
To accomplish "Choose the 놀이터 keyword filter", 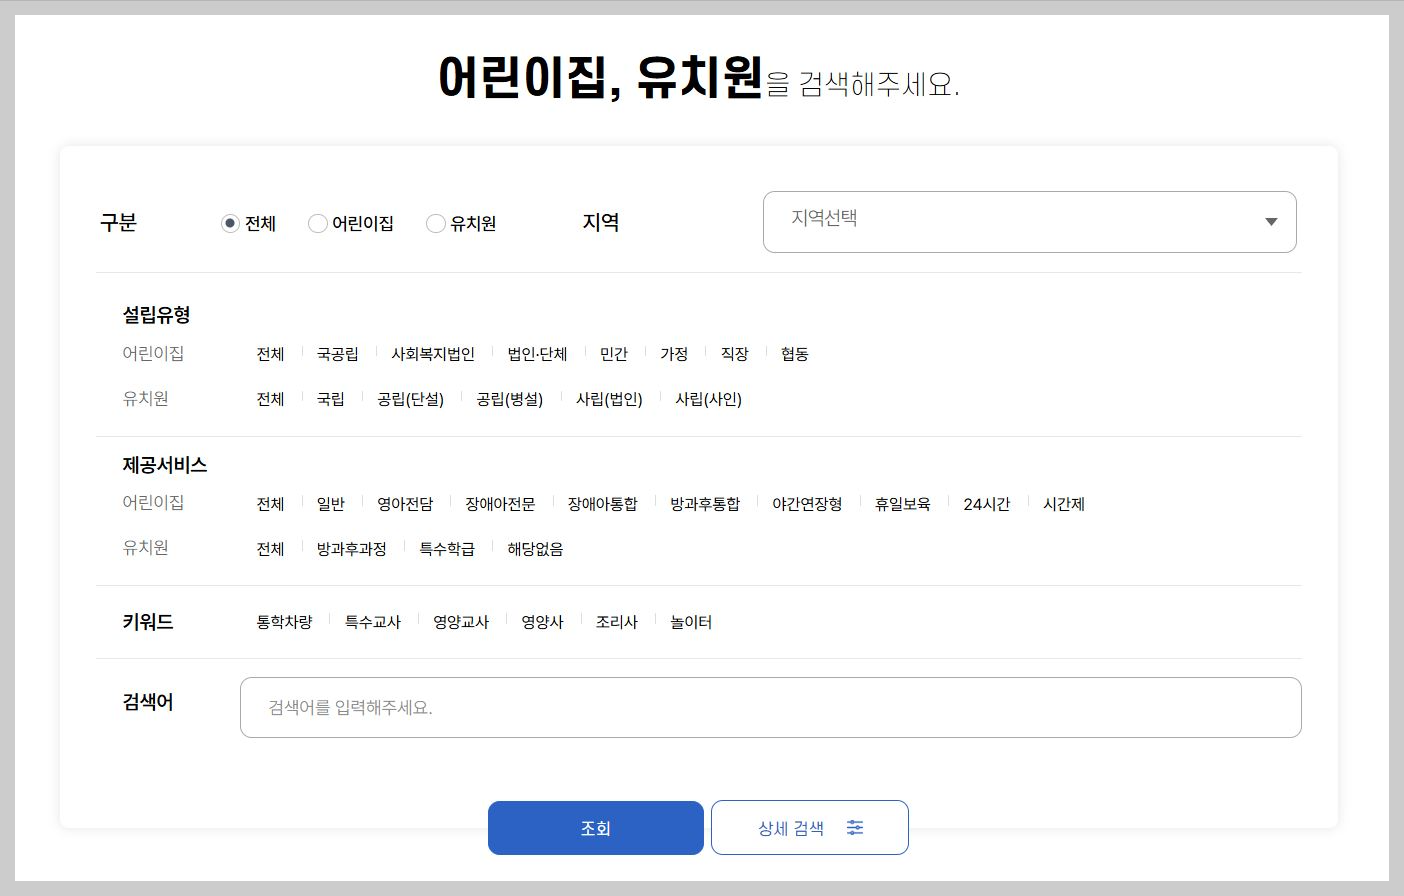I will click(690, 621).
